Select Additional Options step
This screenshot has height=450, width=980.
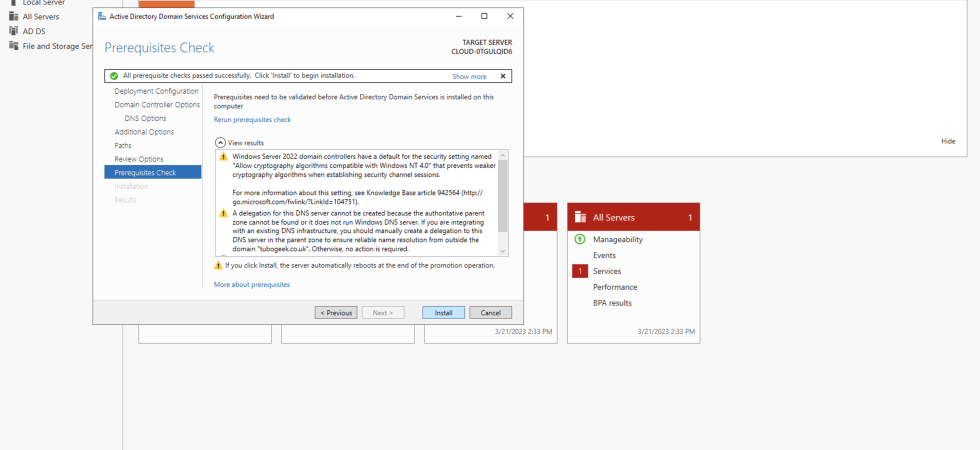144,132
